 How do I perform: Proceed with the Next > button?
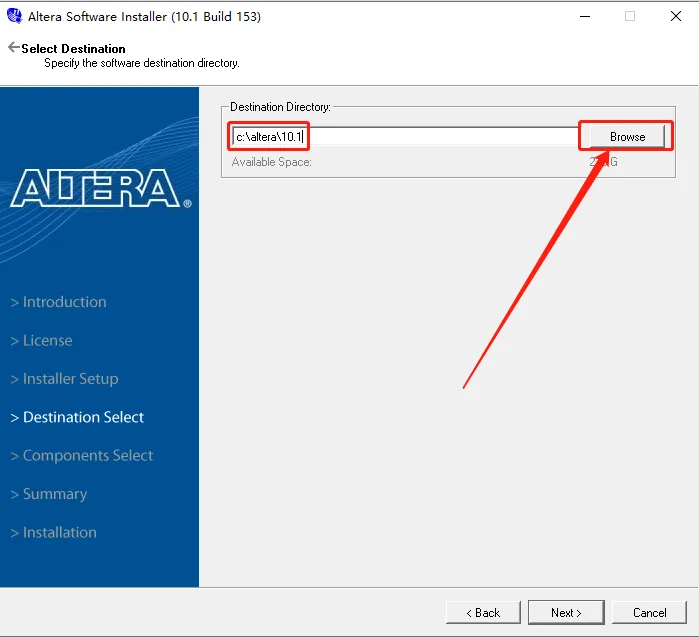click(566, 612)
